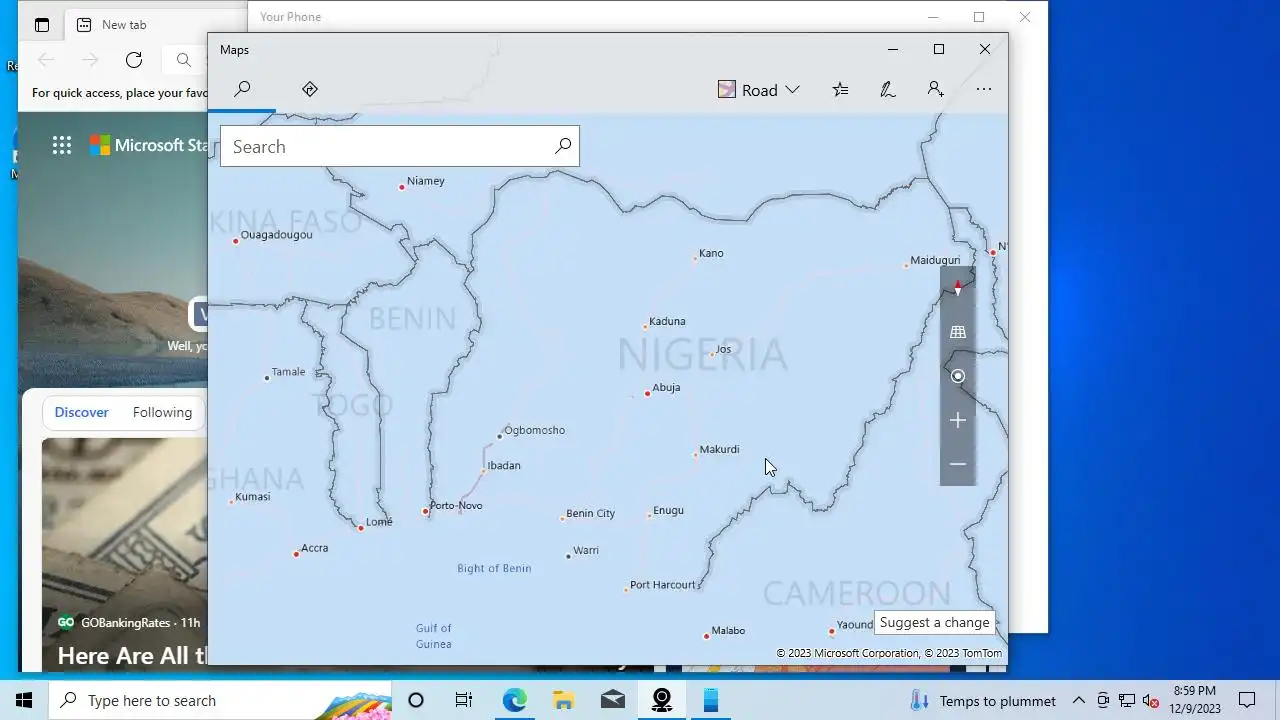1280x720 pixels.
Task: Launch Microsoft Edge from taskbar
Action: [x=514, y=700]
